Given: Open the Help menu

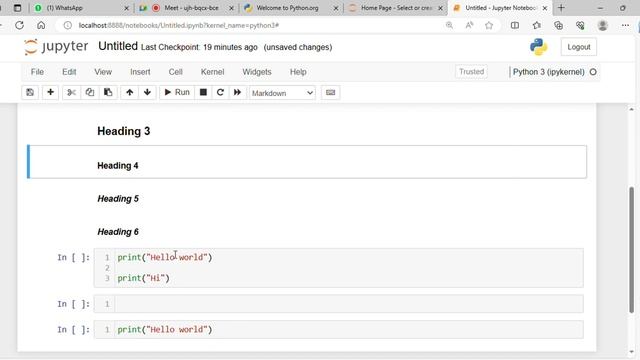Looking at the screenshot, I should coord(298,72).
